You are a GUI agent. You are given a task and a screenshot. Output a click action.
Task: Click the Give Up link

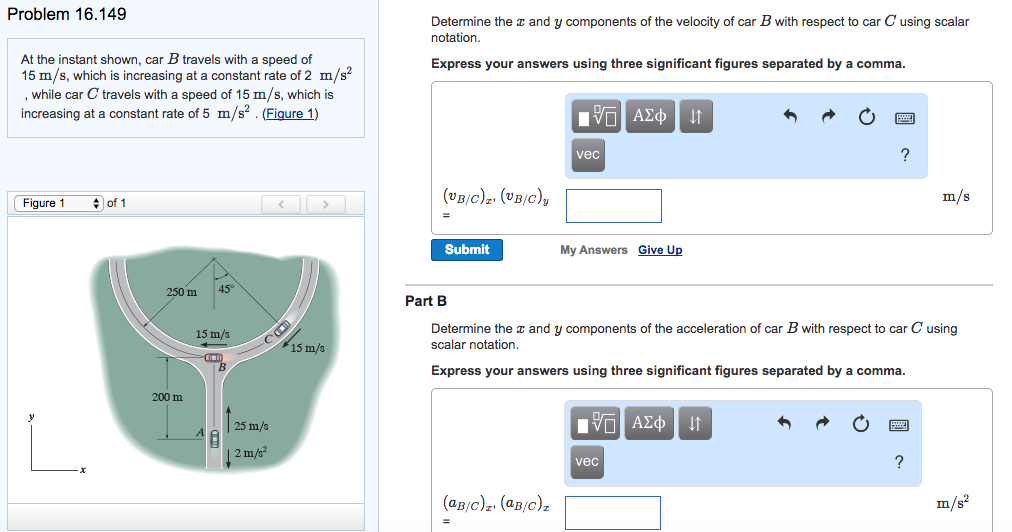tap(660, 250)
